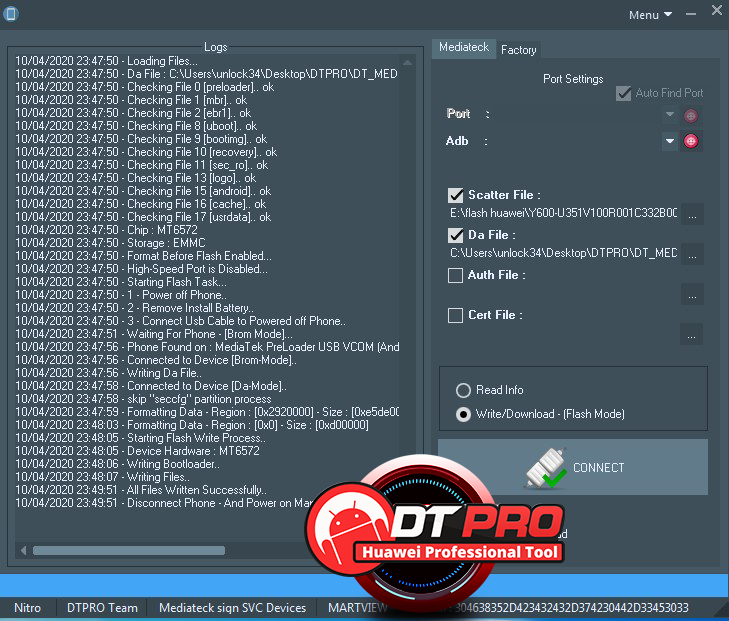729x621 pixels.
Task: Click the left arrow of logs scrollbar
Action: tap(23, 551)
